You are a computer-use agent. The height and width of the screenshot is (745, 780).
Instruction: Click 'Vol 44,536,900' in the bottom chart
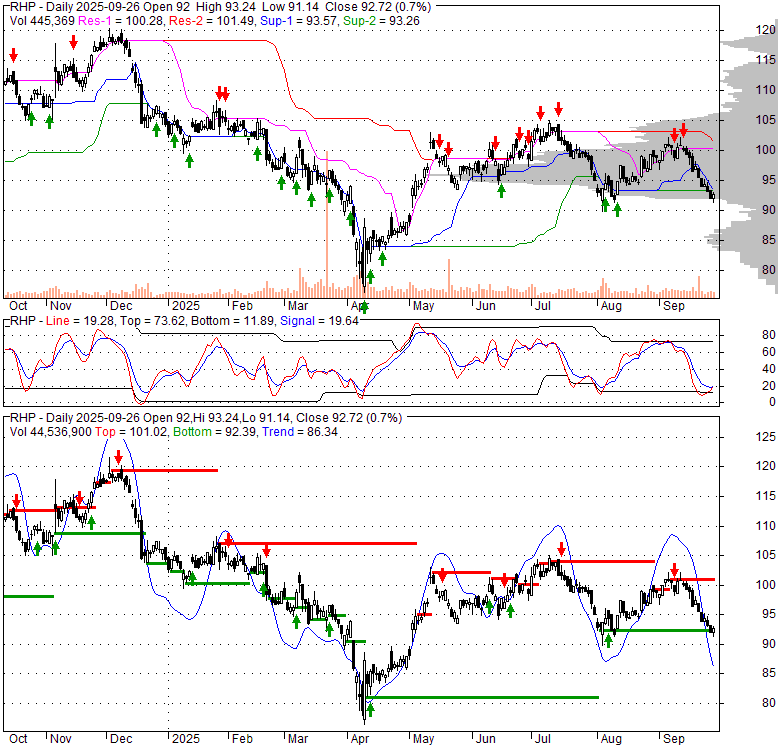point(50,432)
